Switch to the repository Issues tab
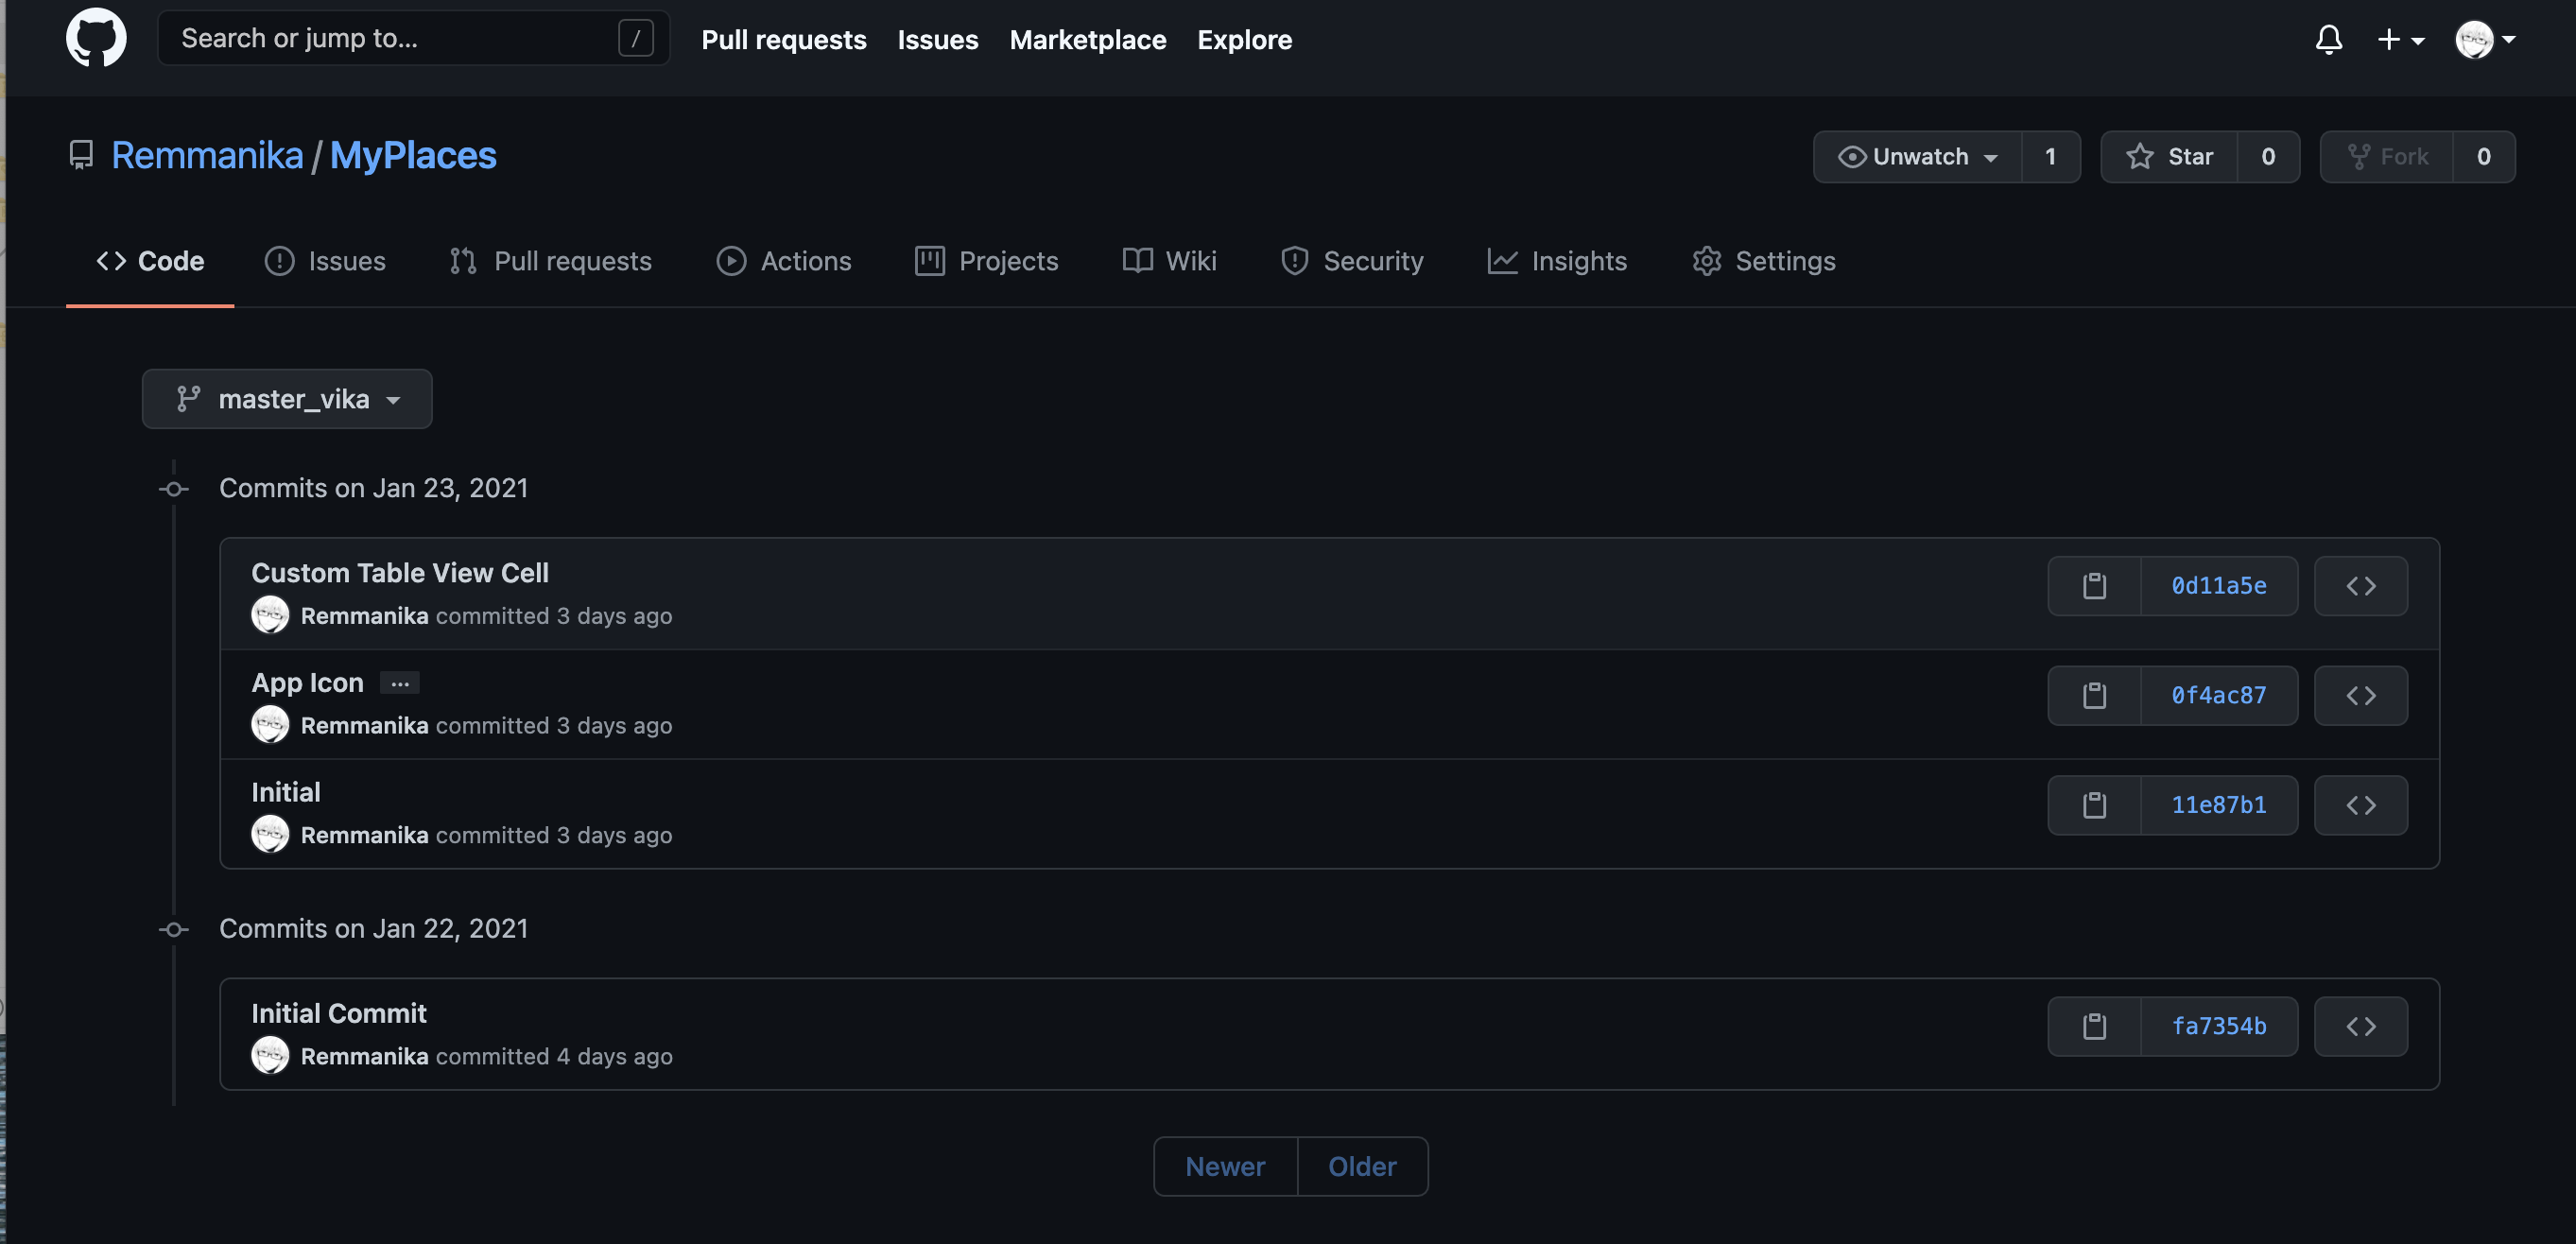The width and height of the screenshot is (2576, 1244). tap(324, 261)
